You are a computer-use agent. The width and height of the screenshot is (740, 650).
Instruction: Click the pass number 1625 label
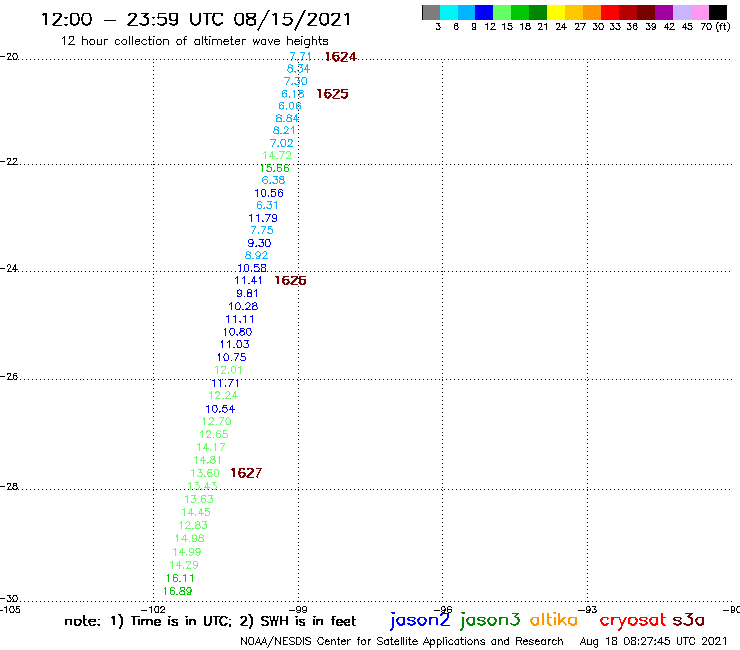point(332,94)
